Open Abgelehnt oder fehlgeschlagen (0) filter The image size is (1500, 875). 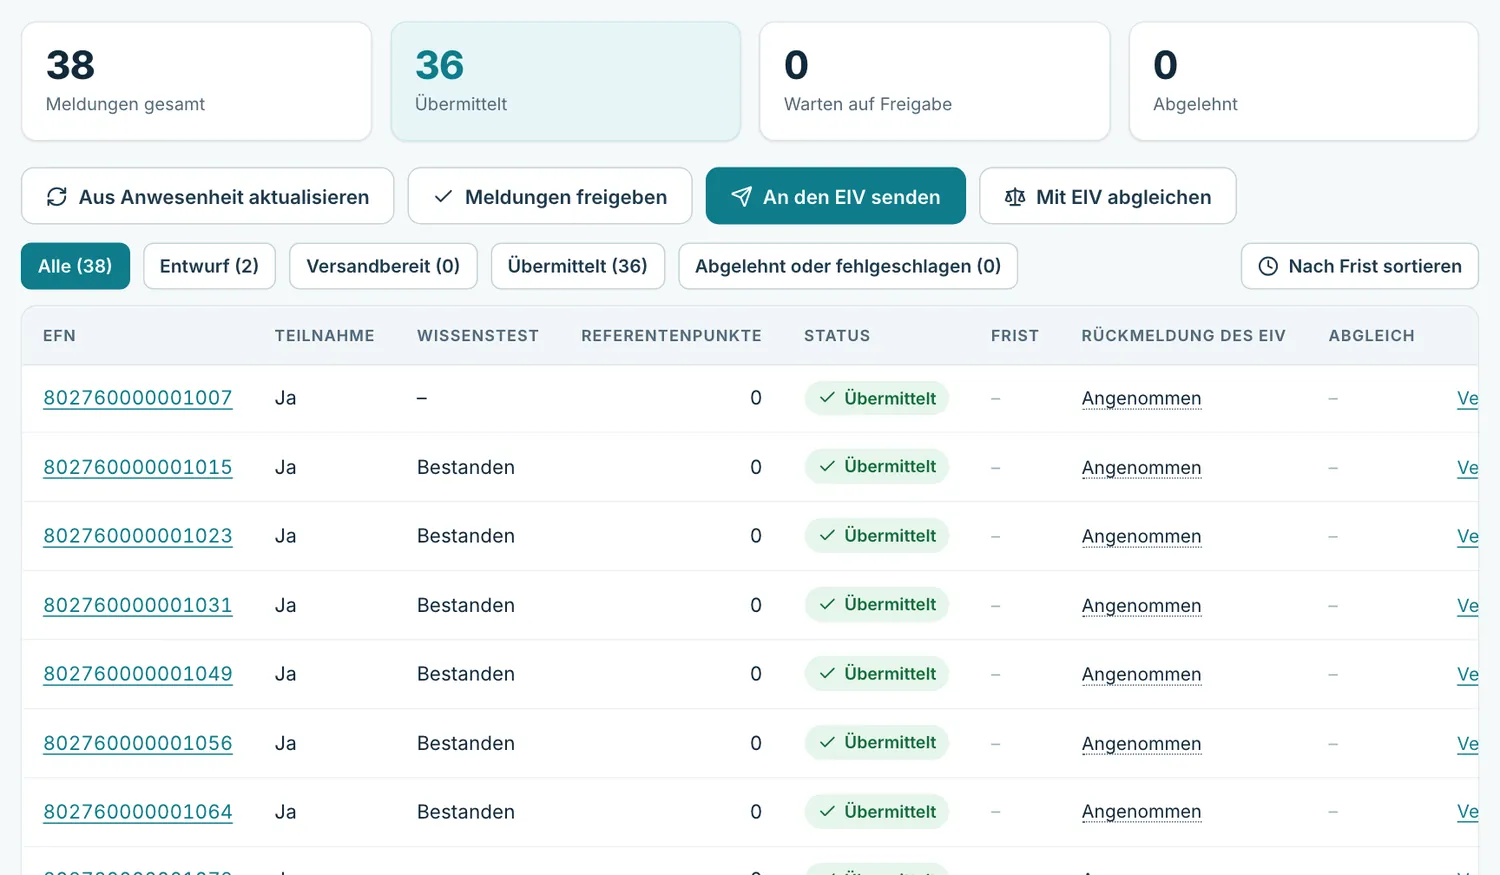(848, 266)
